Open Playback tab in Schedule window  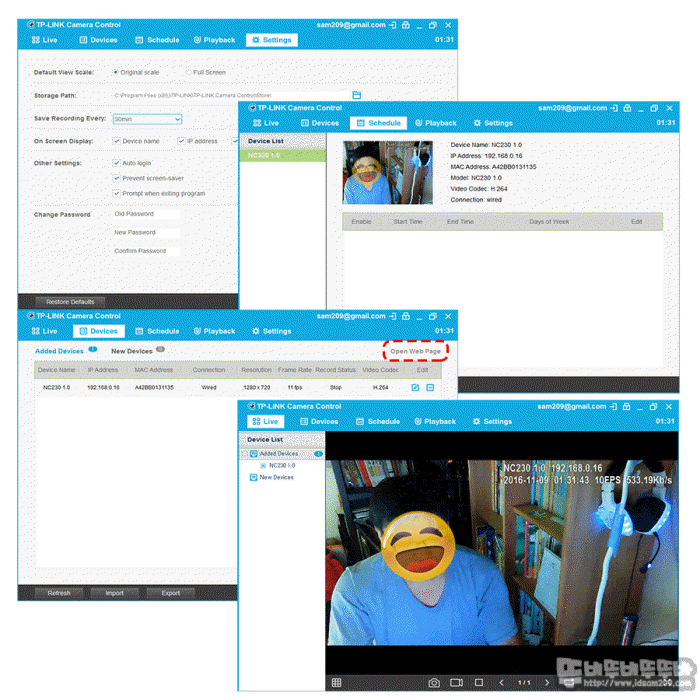[436, 123]
